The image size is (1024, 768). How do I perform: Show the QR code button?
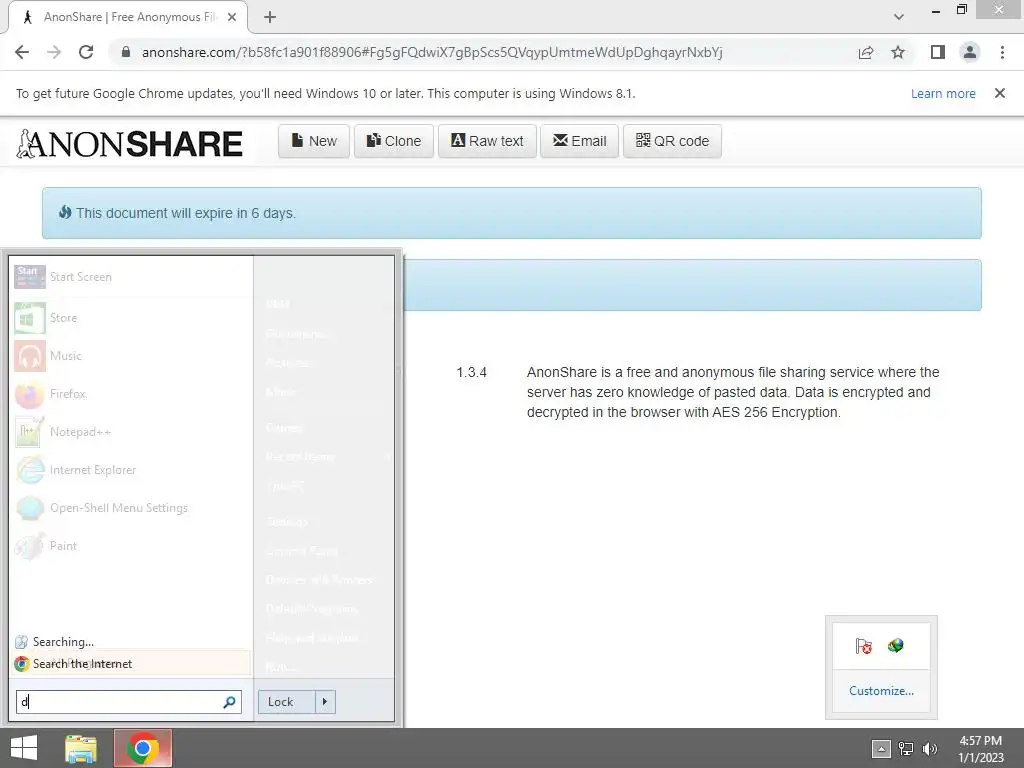pos(672,141)
